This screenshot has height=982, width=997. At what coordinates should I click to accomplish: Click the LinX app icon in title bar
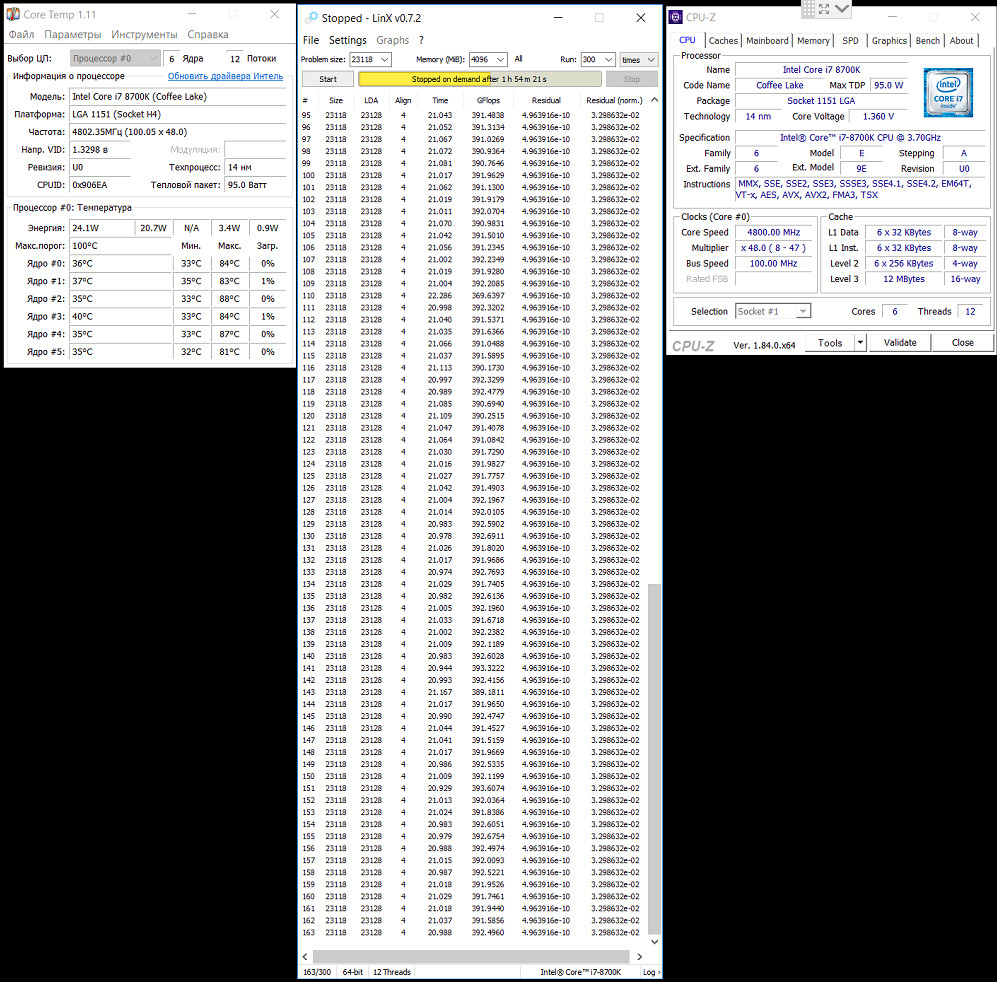(312, 18)
